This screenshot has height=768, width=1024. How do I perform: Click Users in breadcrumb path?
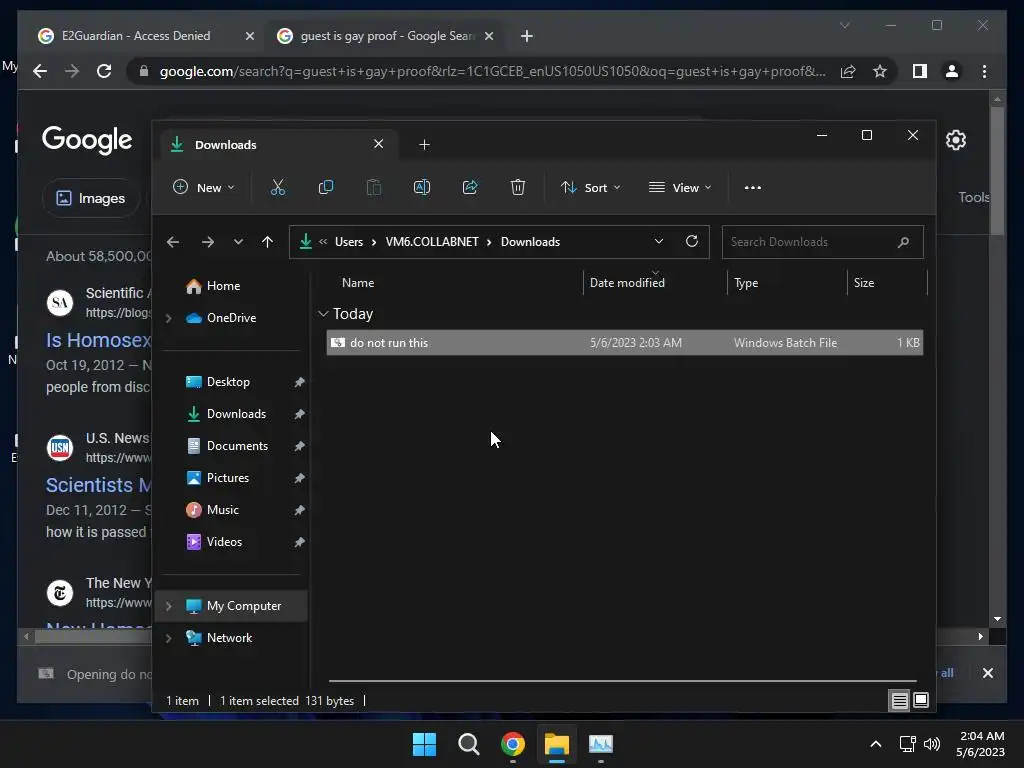coord(349,242)
